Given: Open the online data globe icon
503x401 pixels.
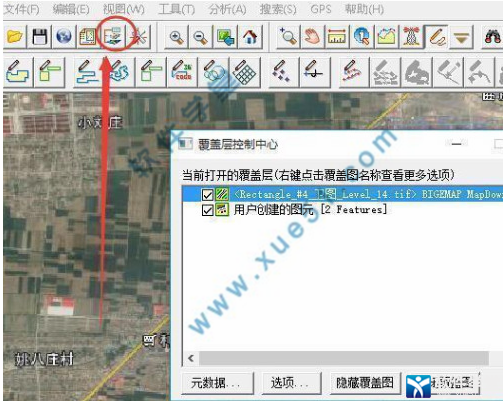Looking at the screenshot, I should pos(64,36).
